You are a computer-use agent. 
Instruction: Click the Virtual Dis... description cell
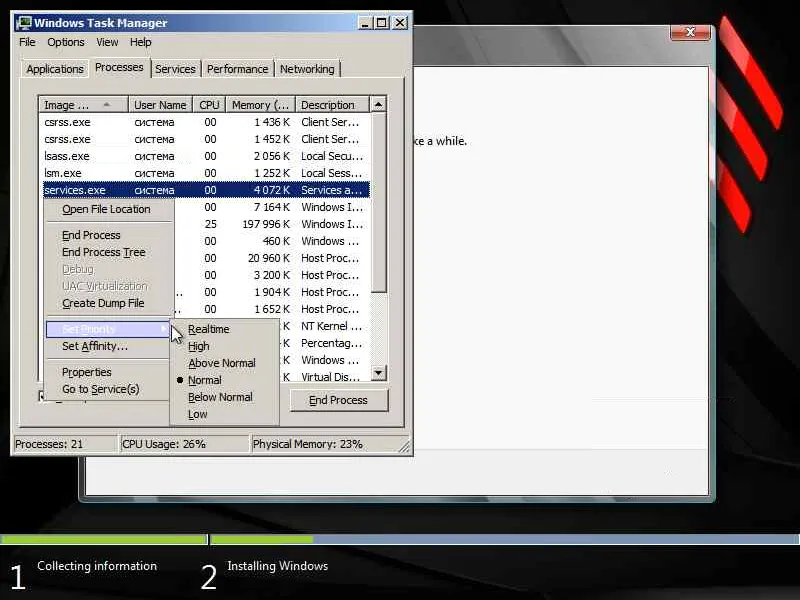click(x=330, y=377)
